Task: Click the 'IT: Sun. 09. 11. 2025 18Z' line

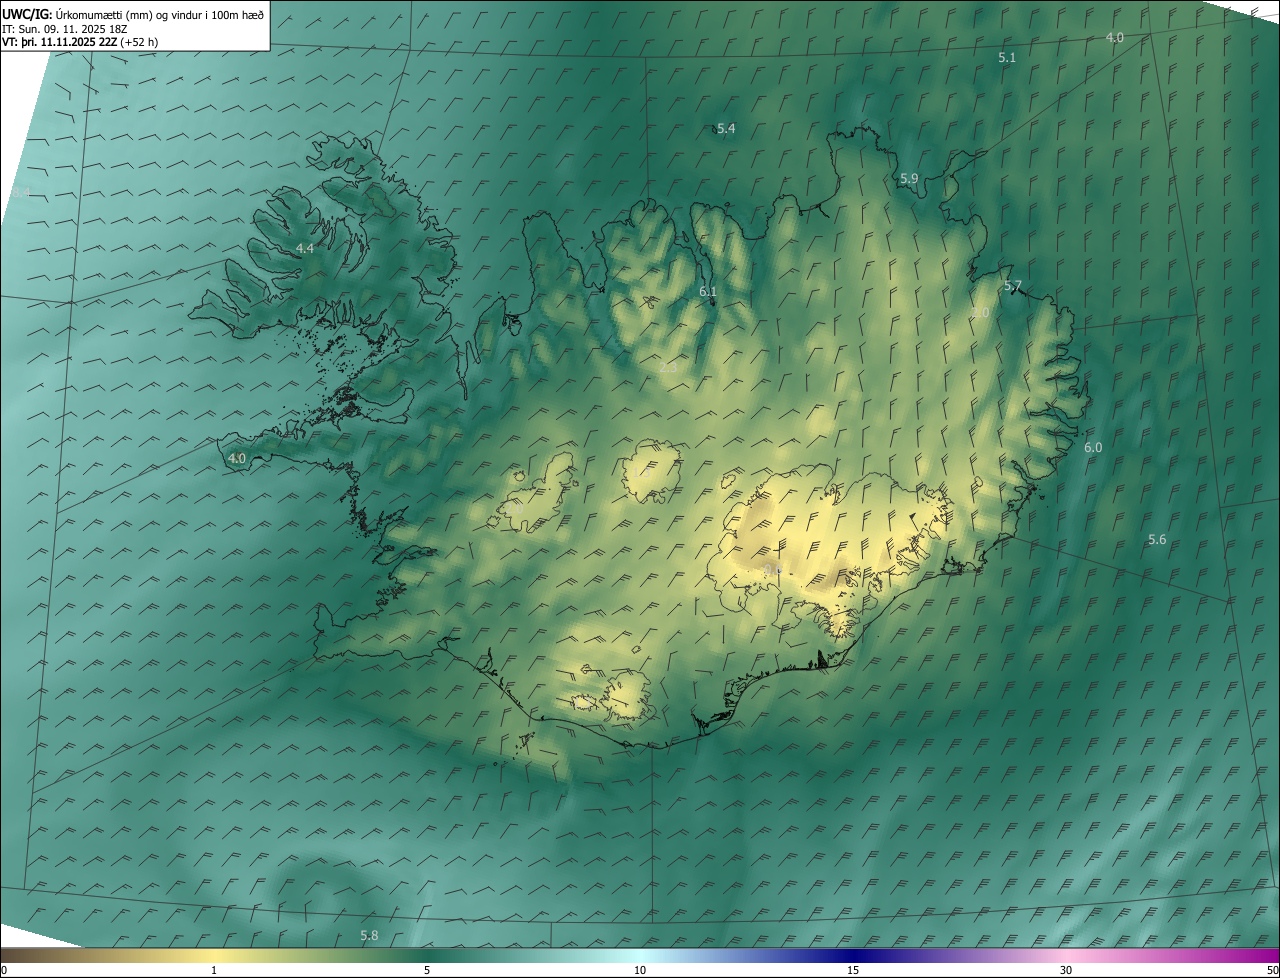Action: 66,28
